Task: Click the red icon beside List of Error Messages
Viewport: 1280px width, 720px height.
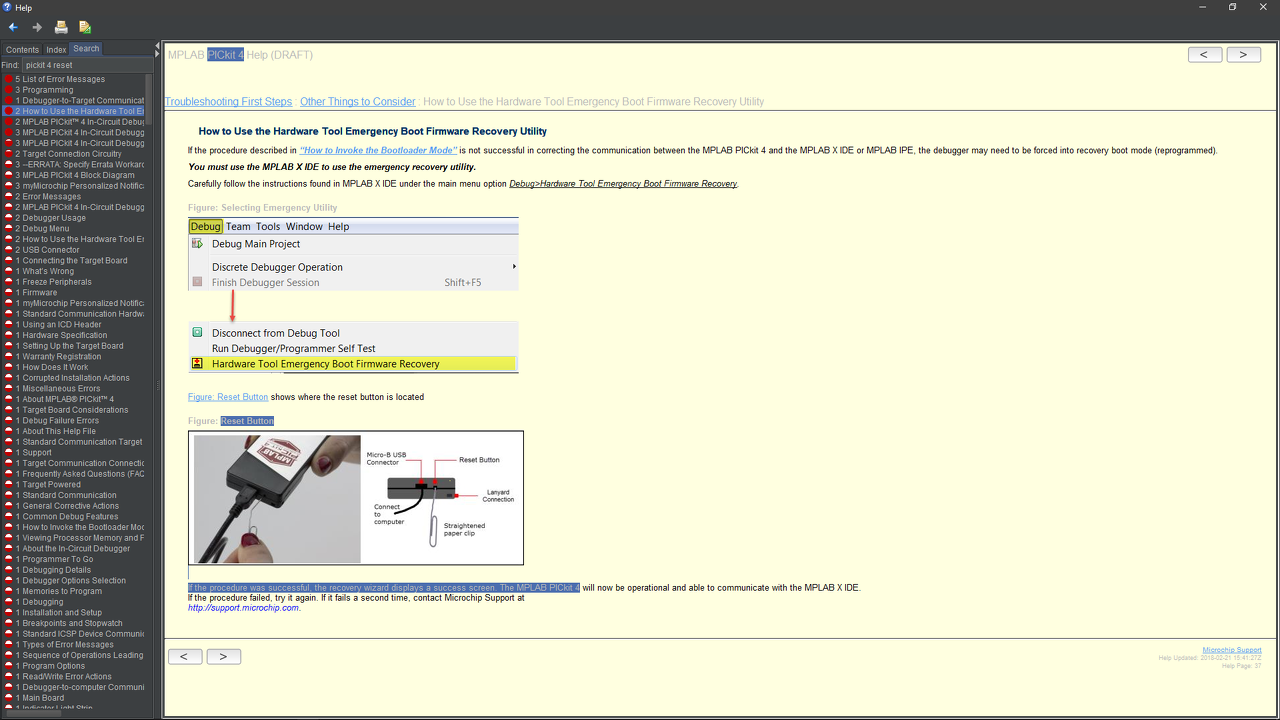Action: tap(8, 79)
